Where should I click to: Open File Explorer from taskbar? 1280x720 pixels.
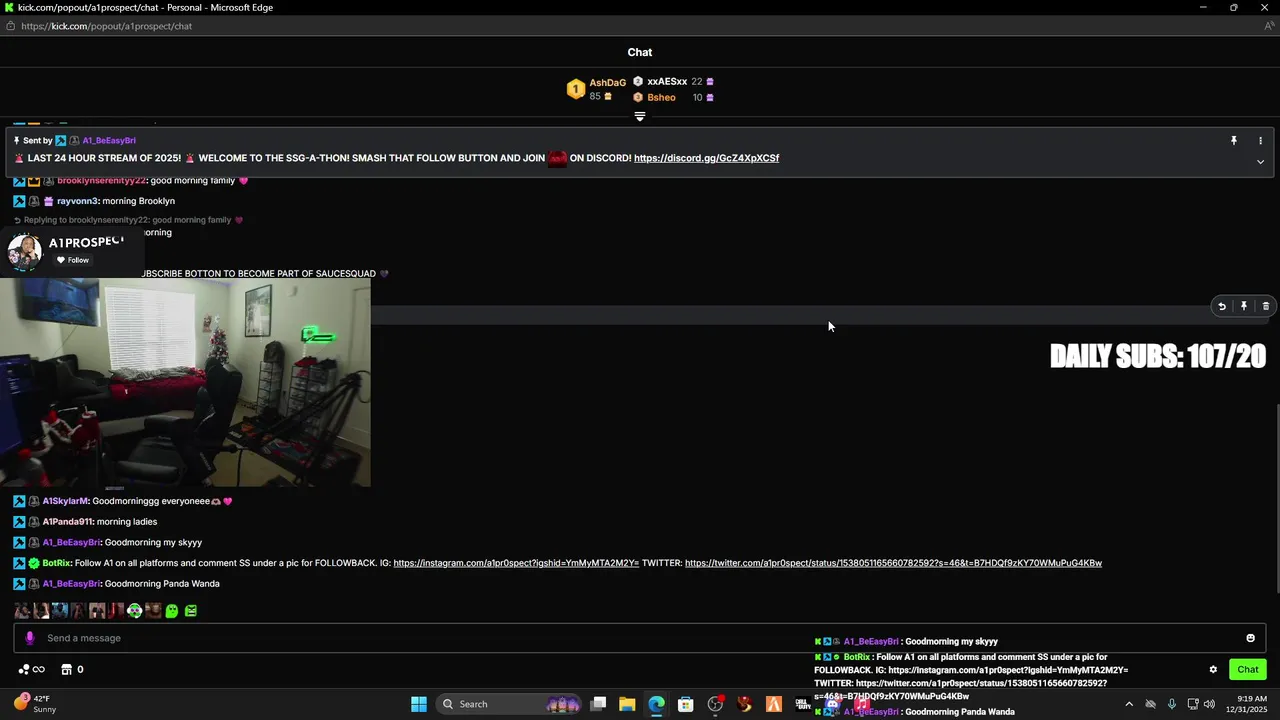(x=627, y=704)
